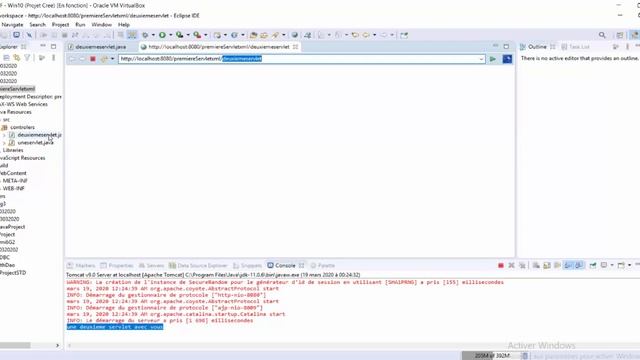Select the Console tab in bottom panel
Screen dimensions: 640x360
pyautogui.click(x=285, y=265)
